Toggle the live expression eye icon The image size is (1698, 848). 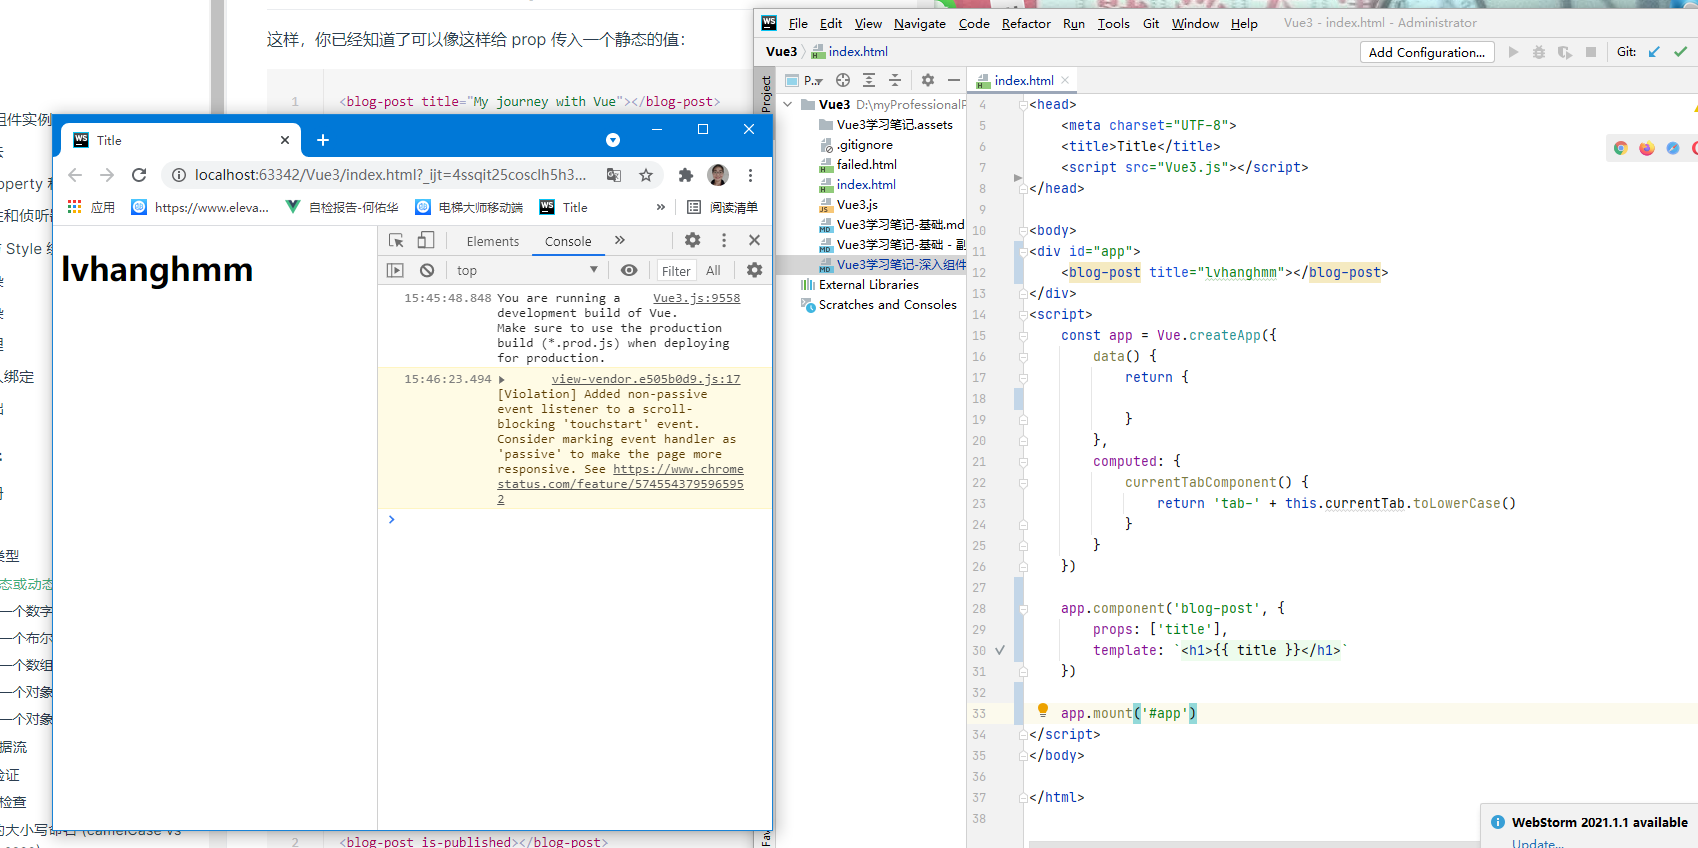pyautogui.click(x=629, y=270)
